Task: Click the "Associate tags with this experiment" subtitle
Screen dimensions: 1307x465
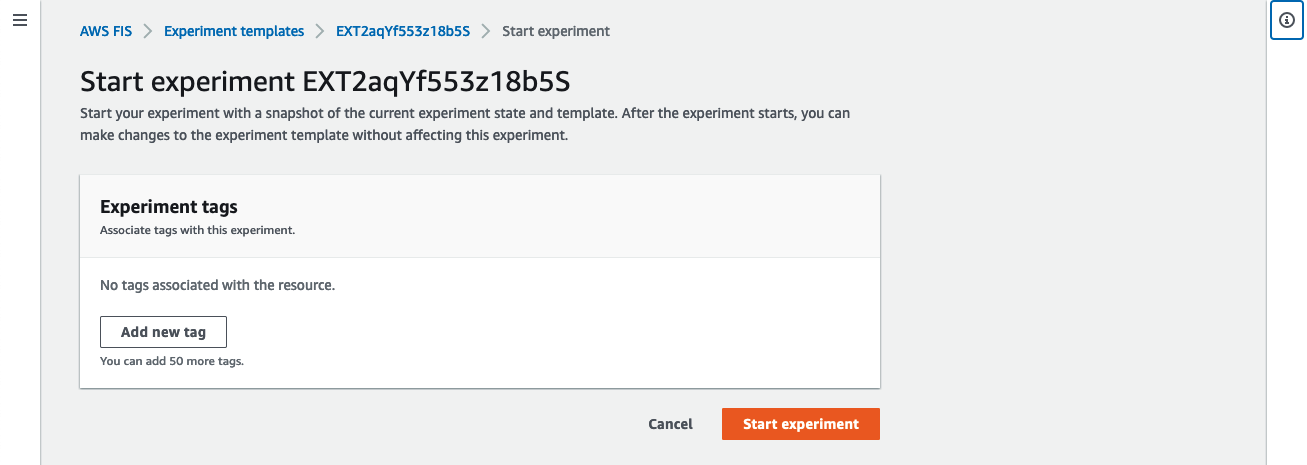Action: (x=198, y=230)
